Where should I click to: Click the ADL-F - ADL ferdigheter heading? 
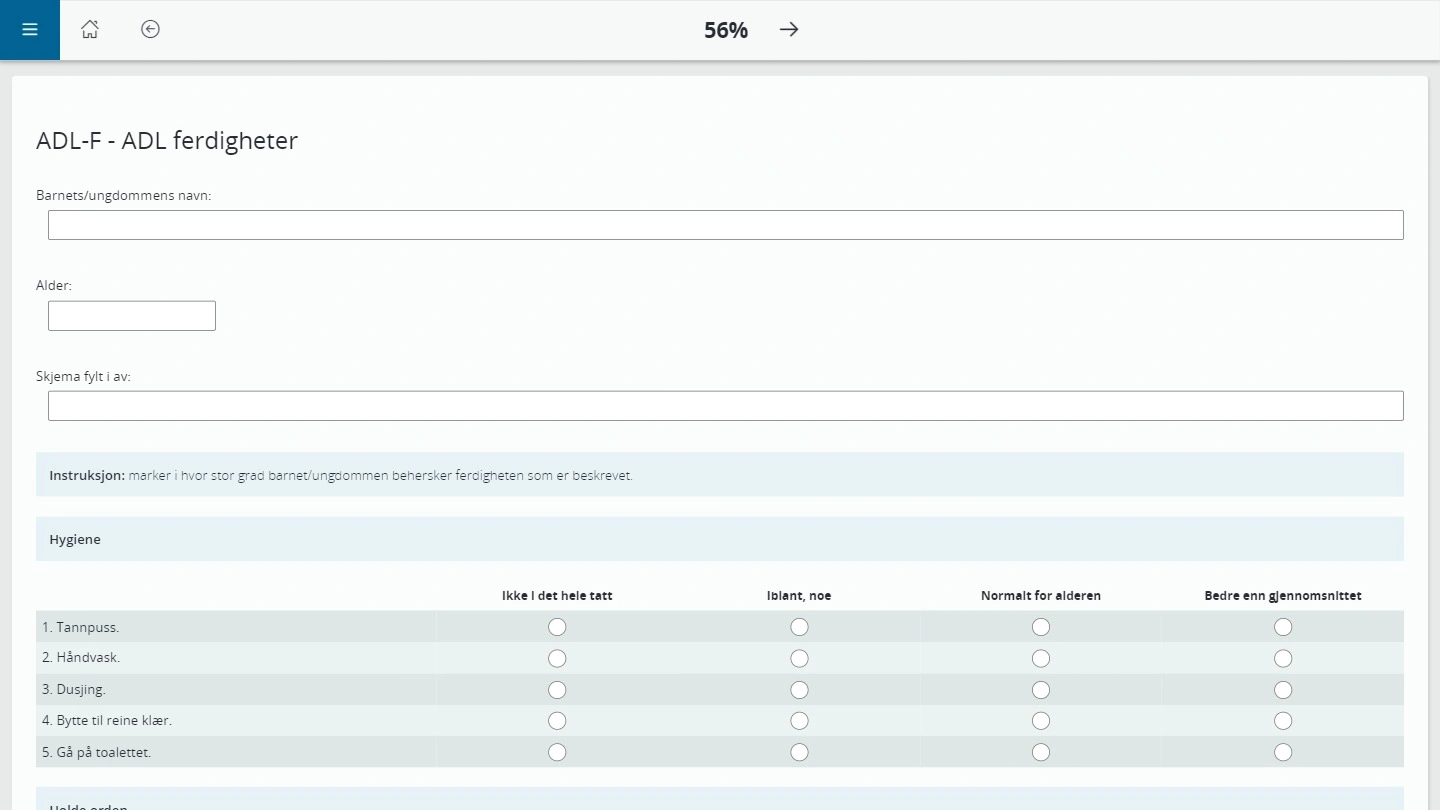[x=167, y=141]
